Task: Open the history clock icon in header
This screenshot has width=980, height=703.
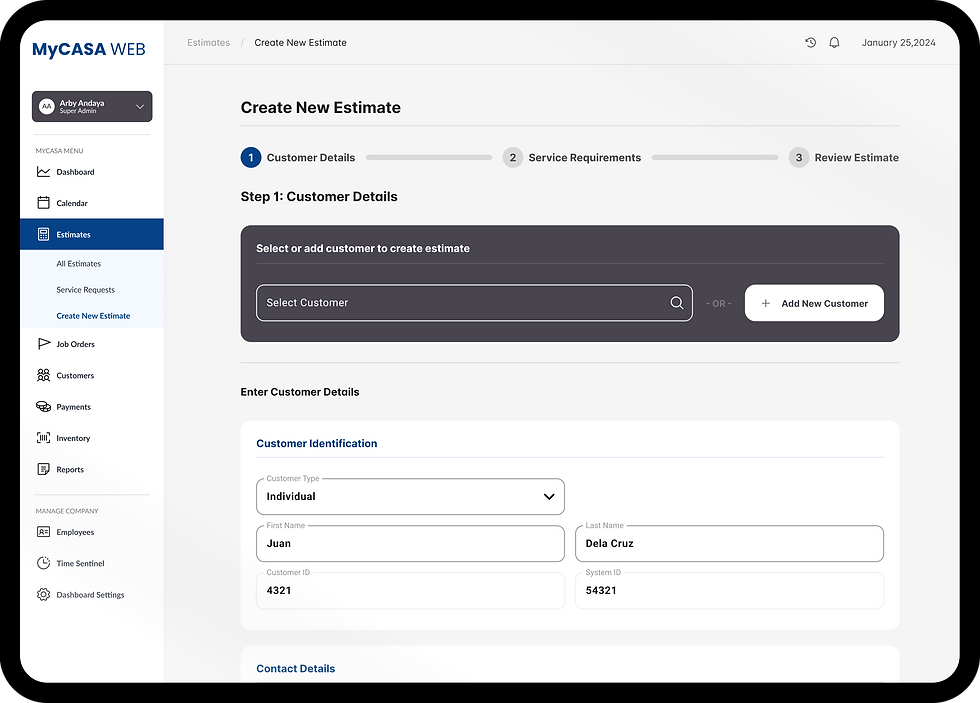Action: pyautogui.click(x=810, y=42)
